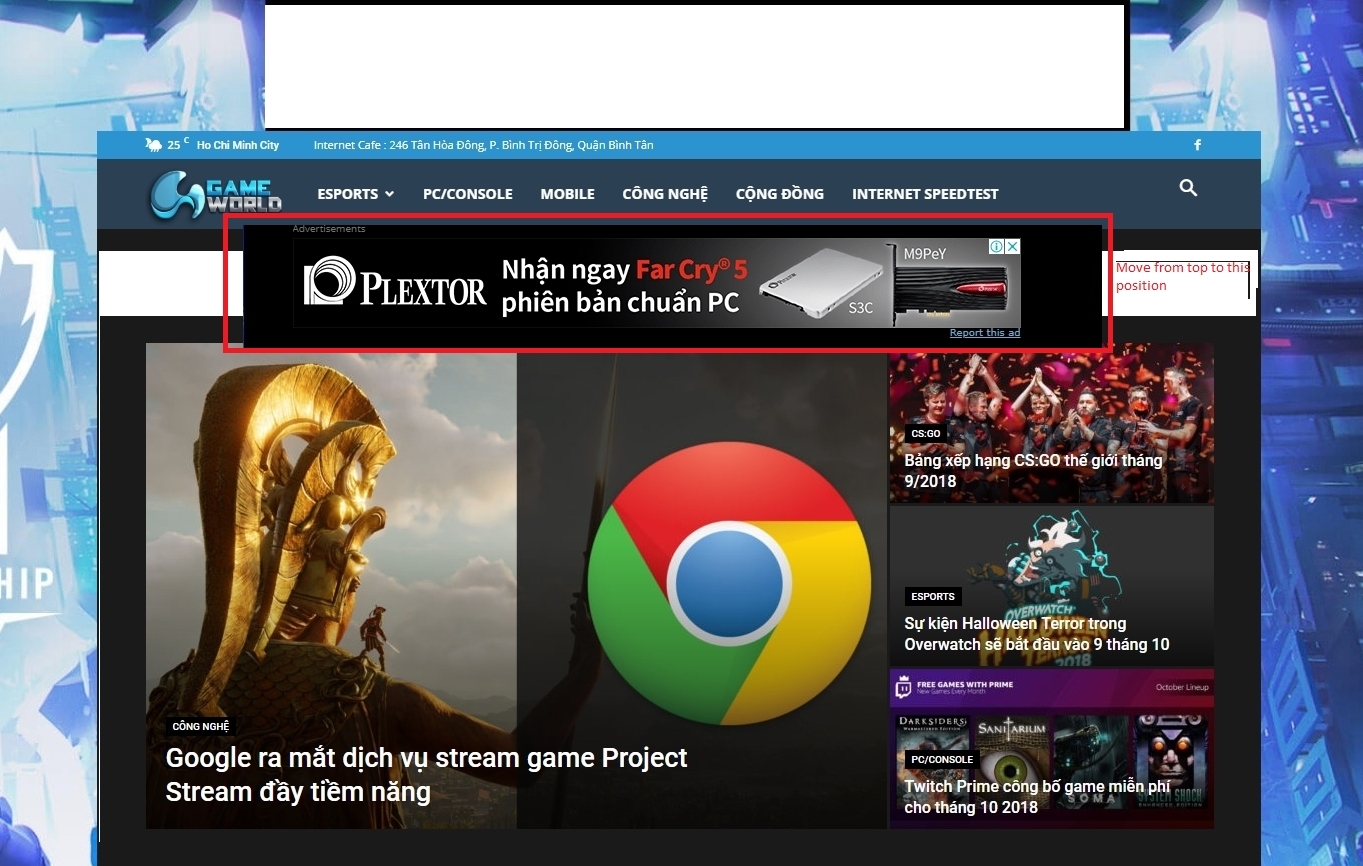Open the CỘNG ĐỒNG navigation item
The width and height of the screenshot is (1363, 866).
[780, 194]
